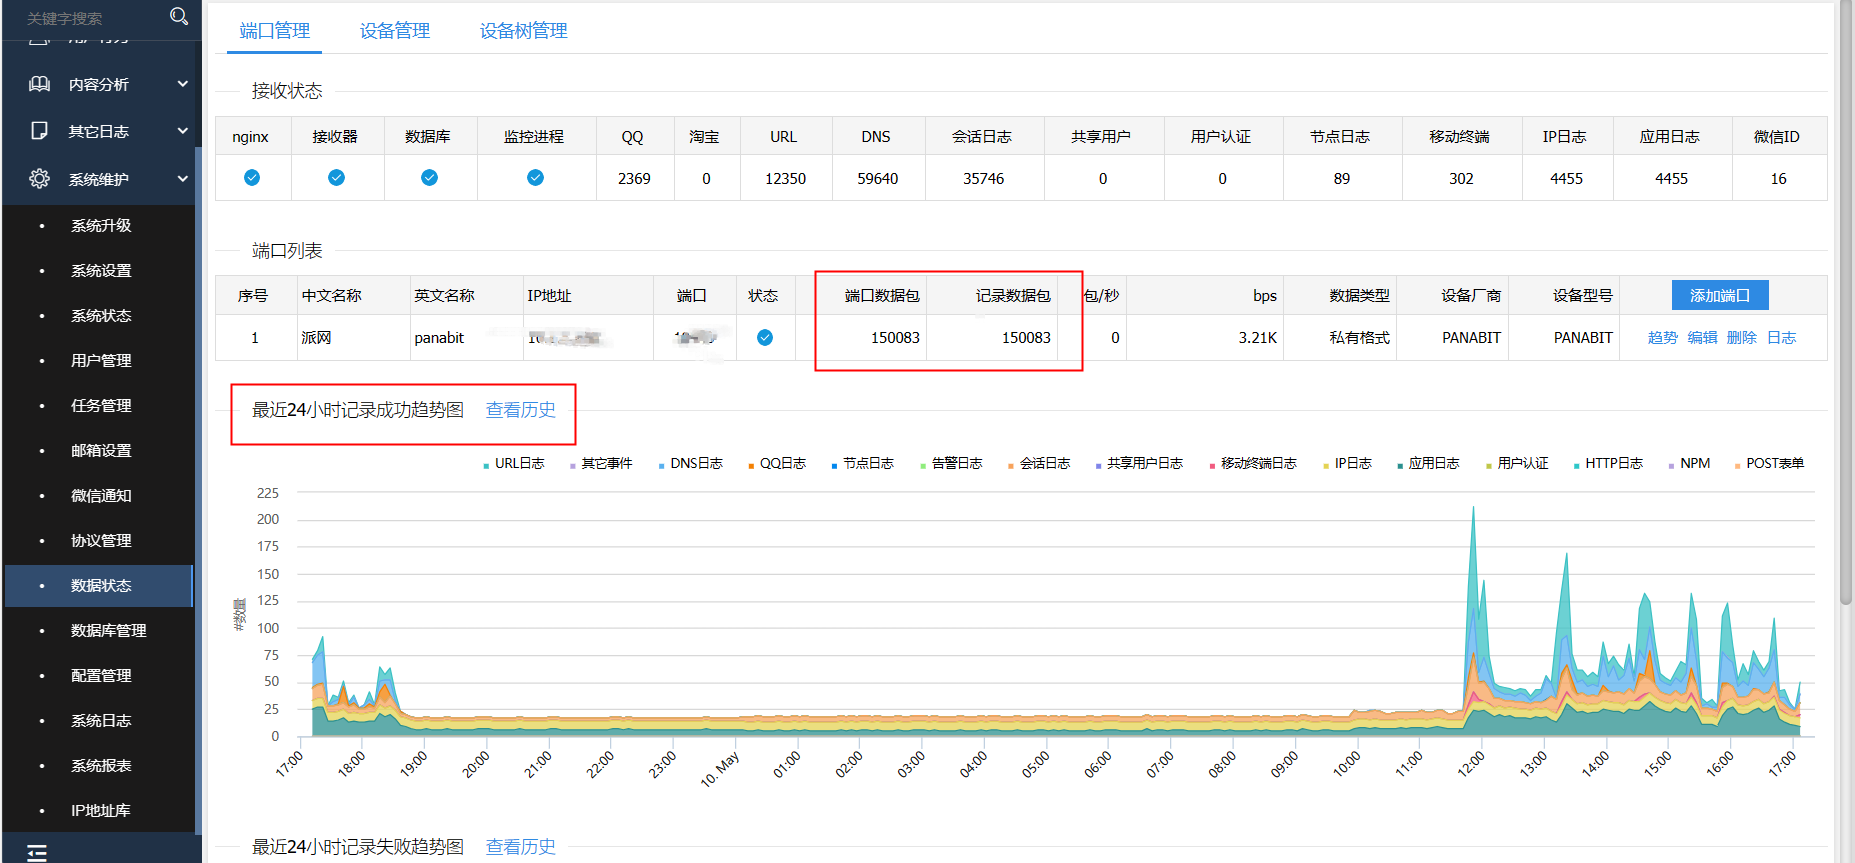Switch to the 设备树管理 tab
Screen dimensions: 1855x863
(x=524, y=31)
